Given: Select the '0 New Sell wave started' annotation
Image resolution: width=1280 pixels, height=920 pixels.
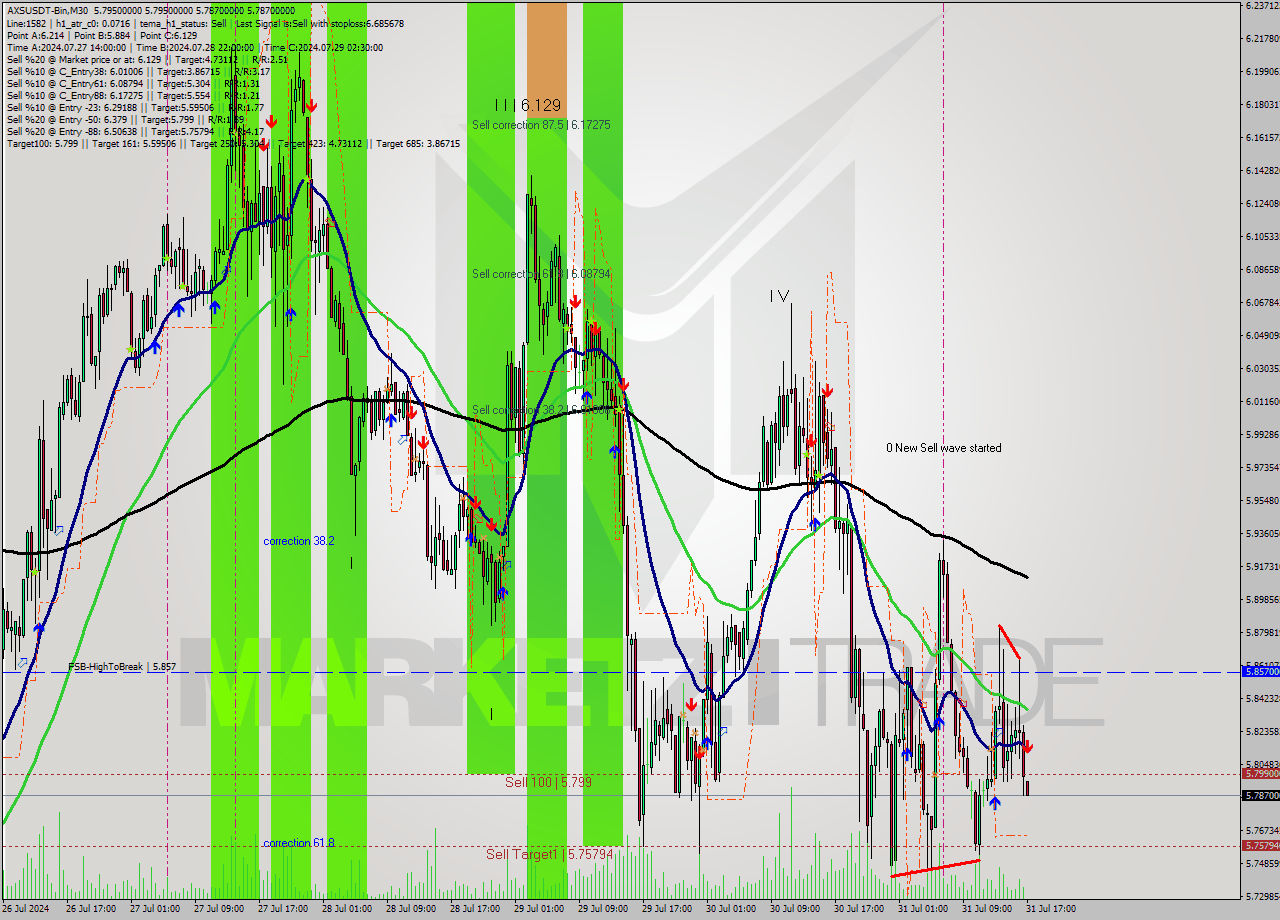Looking at the screenshot, I should pos(943,448).
